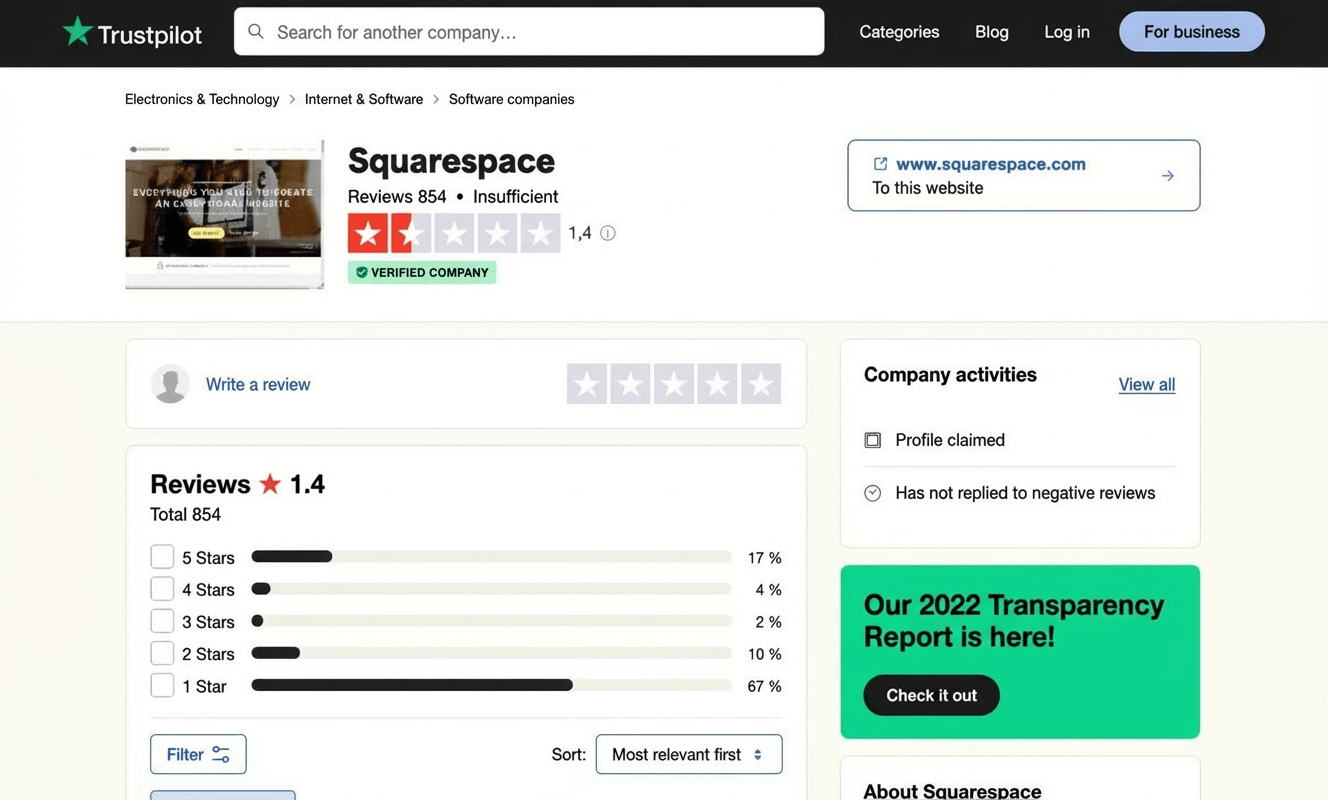1328x800 pixels.
Task: Click the Verified Company badge
Action: (421, 272)
